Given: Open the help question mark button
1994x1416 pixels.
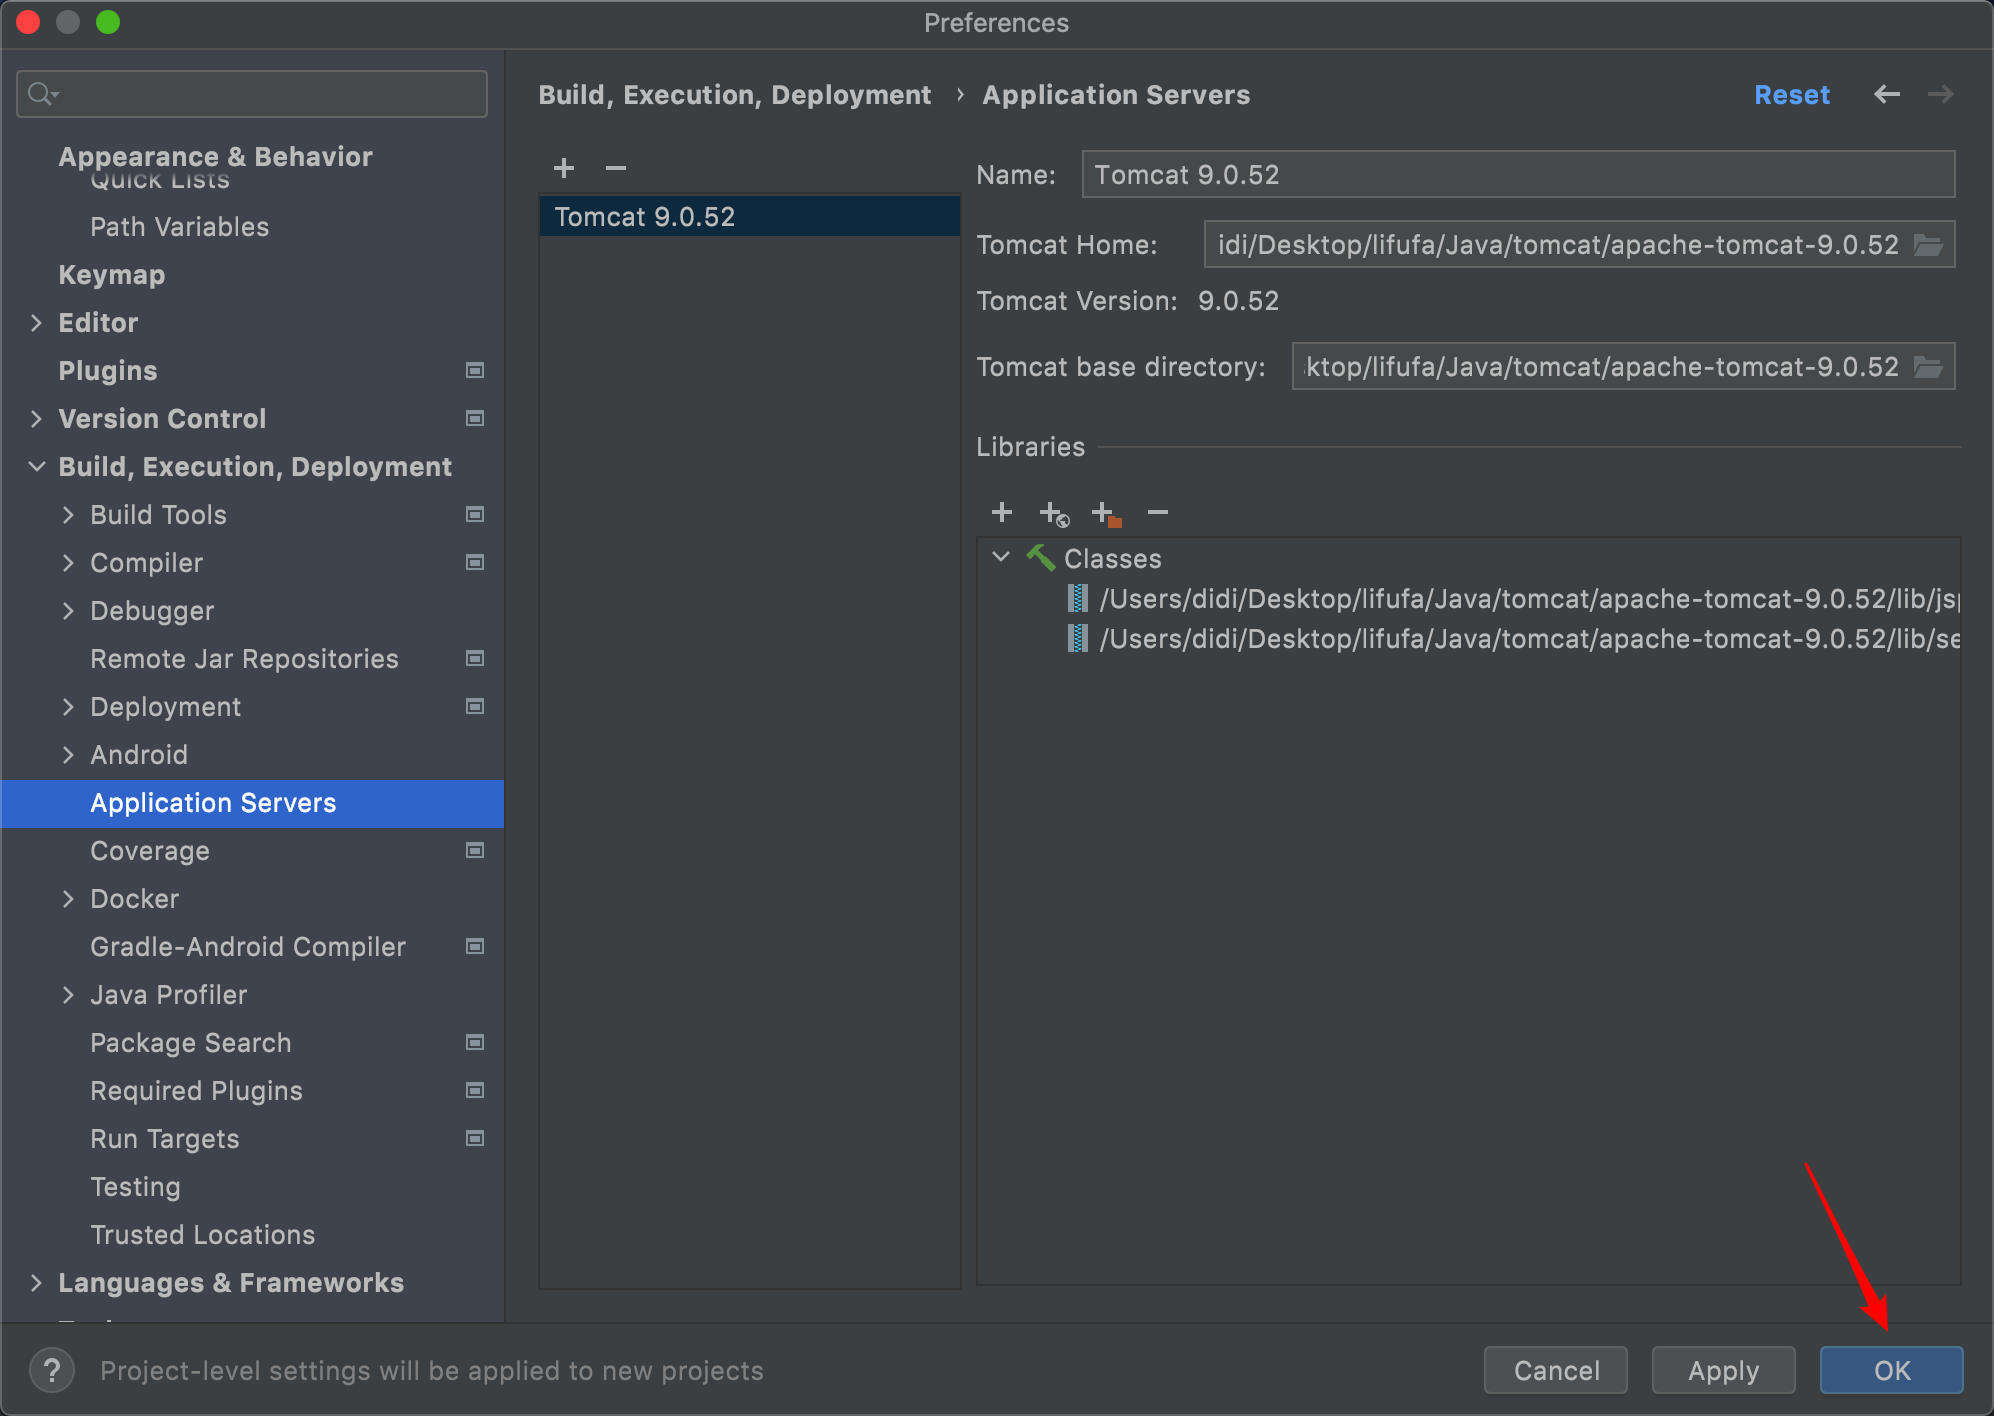Looking at the screenshot, I should 52,1370.
